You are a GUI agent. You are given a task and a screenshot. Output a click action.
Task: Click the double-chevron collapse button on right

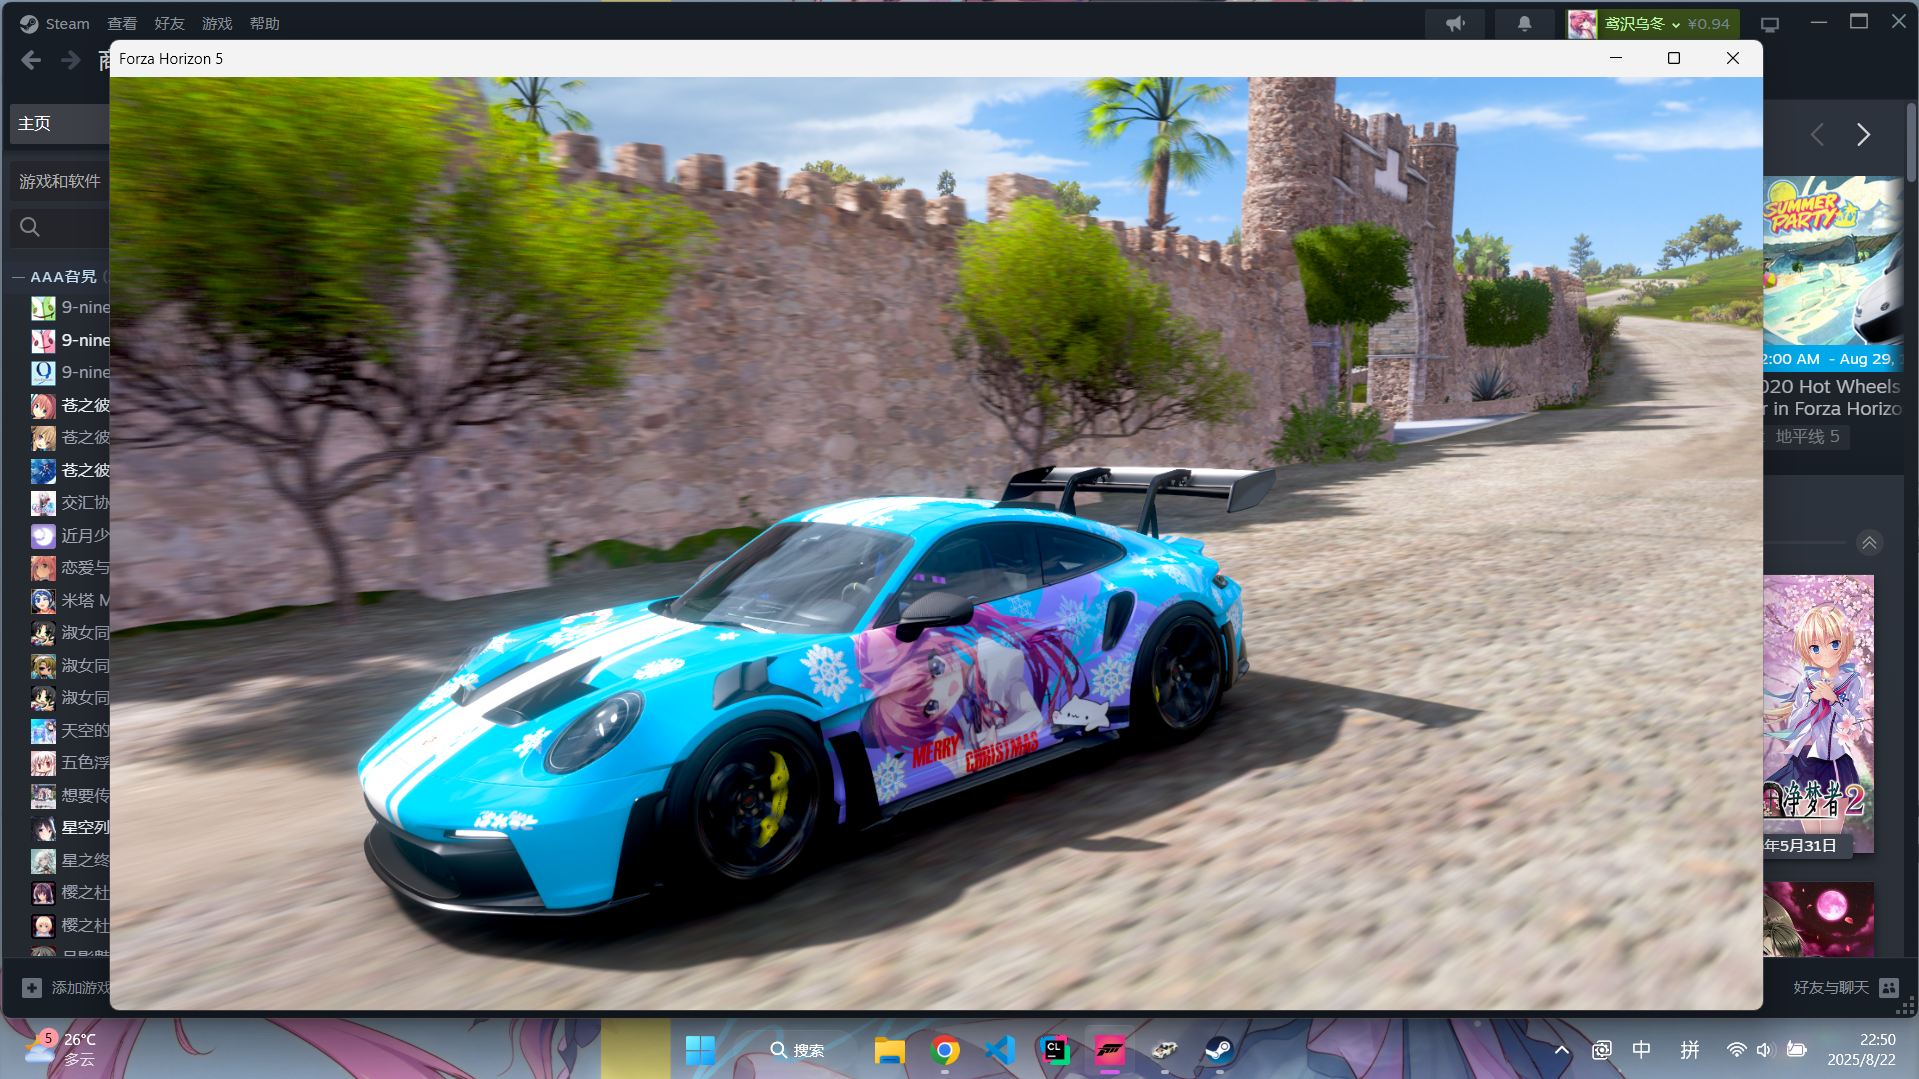1869,542
